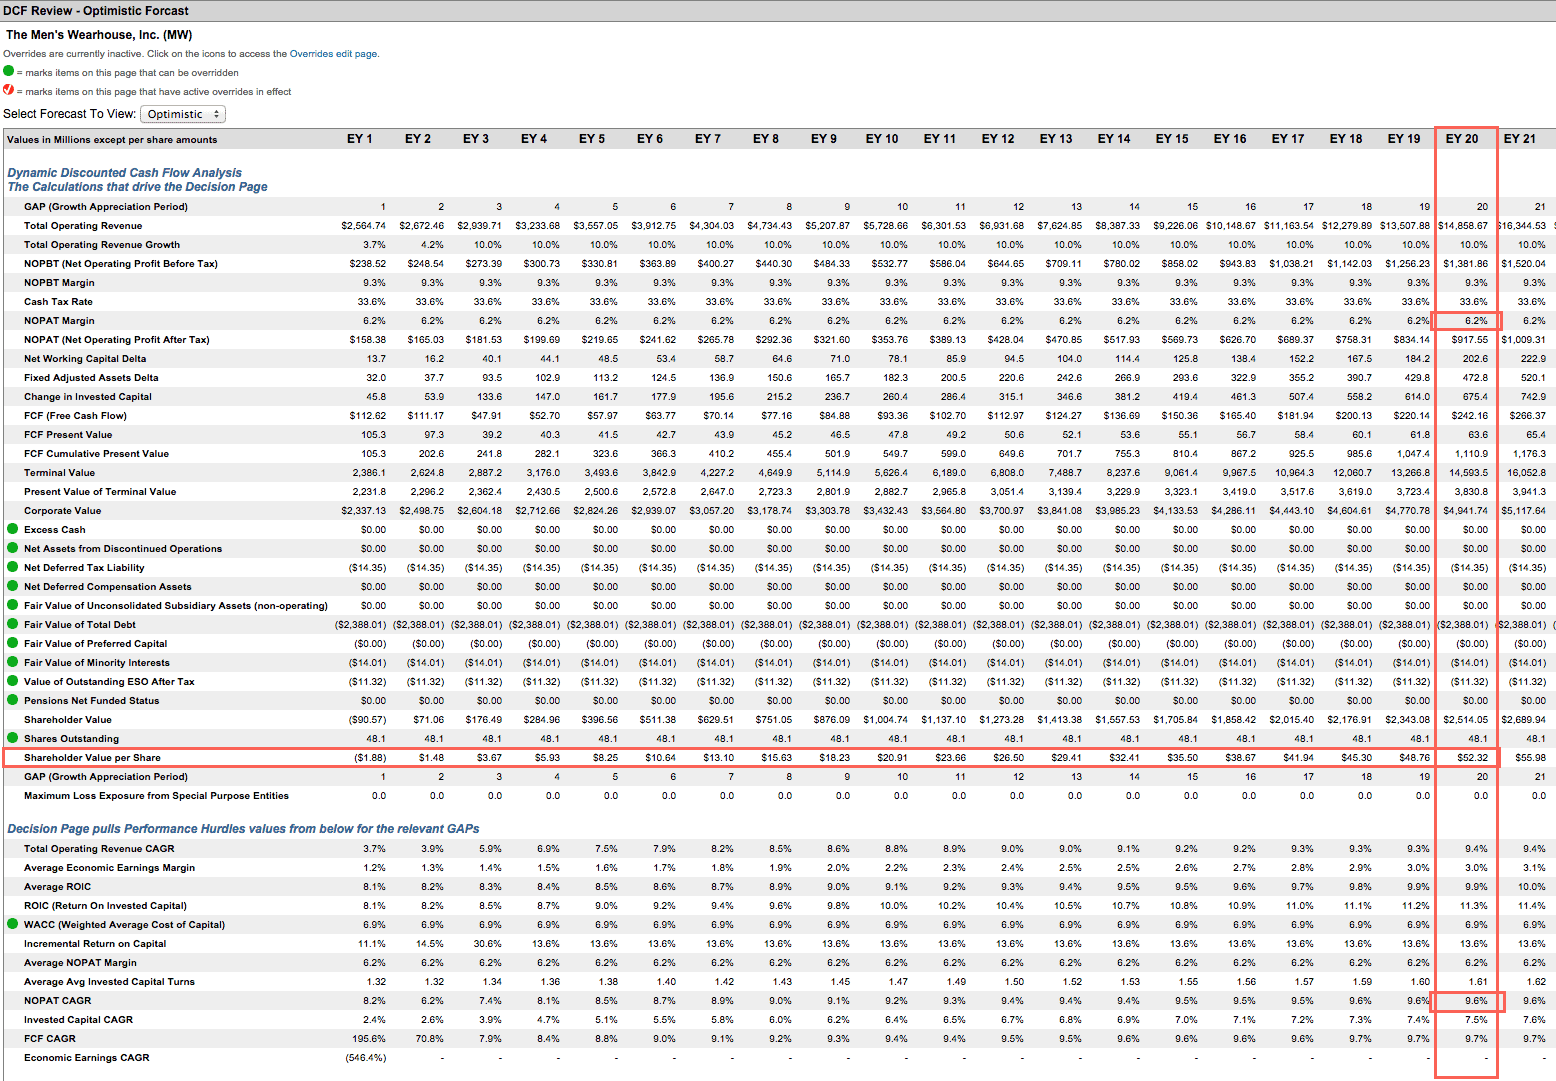Click green override dot for Net Assets from Discontinued Operations

[x=13, y=548]
